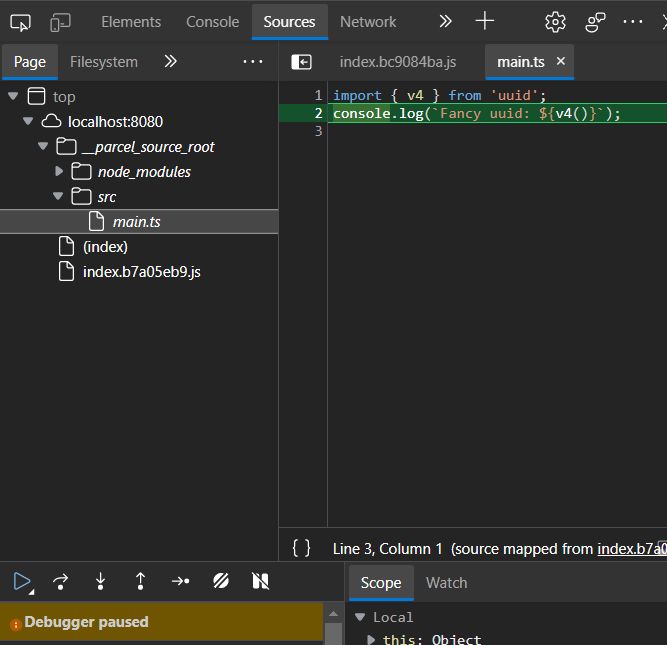
Task: Click the index.b7a05eb9.js file icon
Action: [x=66, y=271]
